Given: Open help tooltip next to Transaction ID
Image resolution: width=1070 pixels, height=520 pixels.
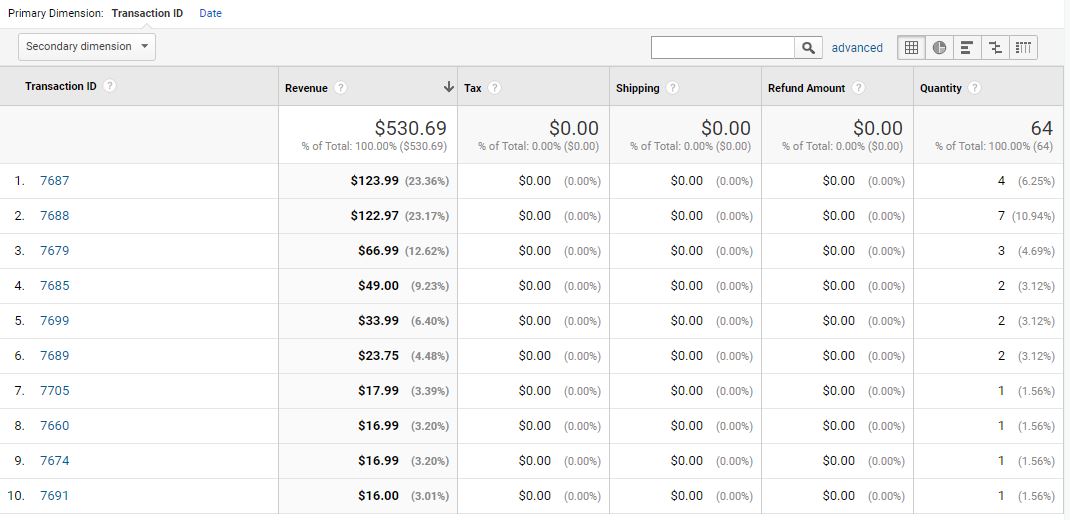Looking at the screenshot, I should click(109, 86).
